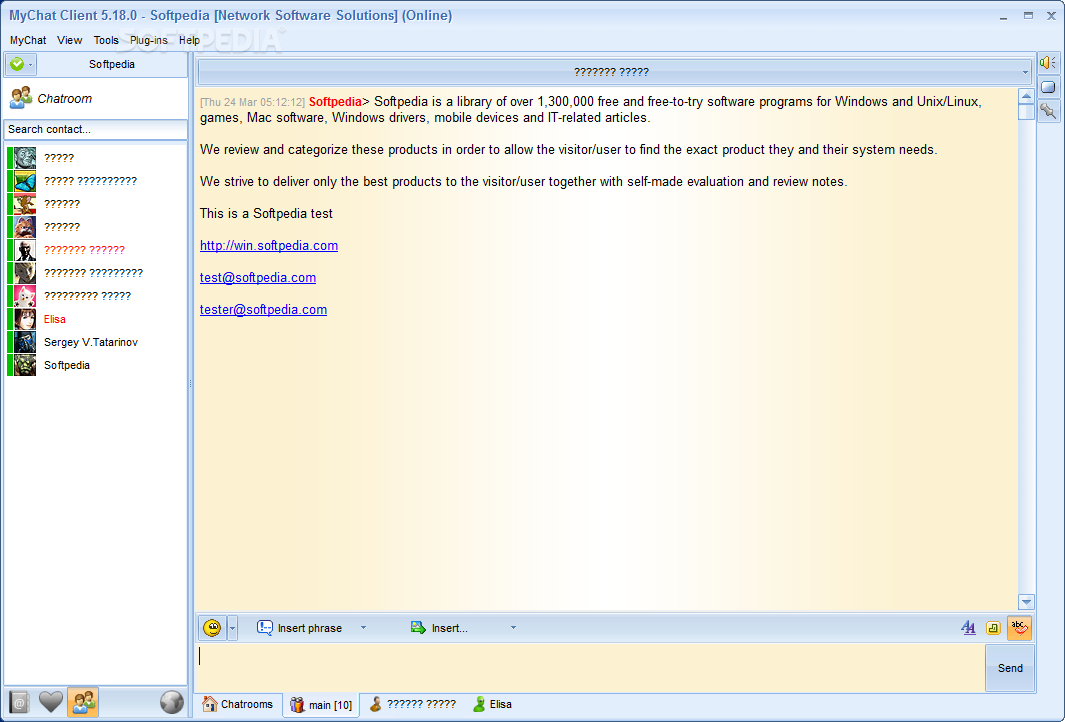This screenshot has height=722, width=1065.
Task: Click the house icon on Chatrooms tab
Action: 210,704
